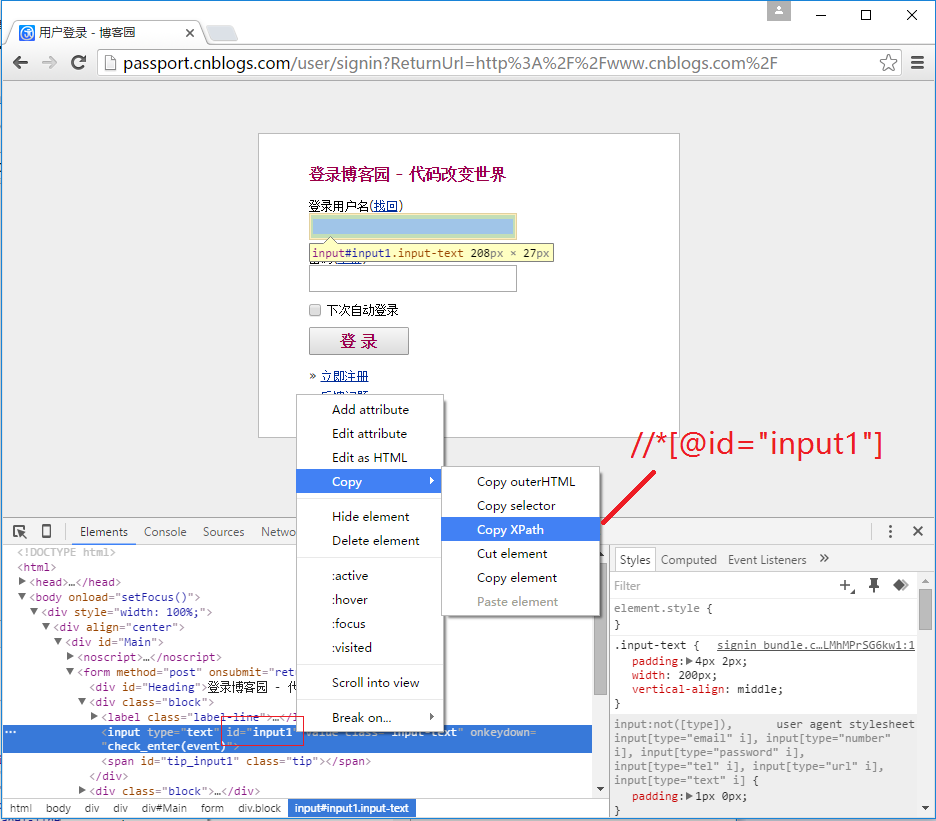This screenshot has width=936, height=821.
Task: Collapse the div id Main node
Action: tap(58, 641)
